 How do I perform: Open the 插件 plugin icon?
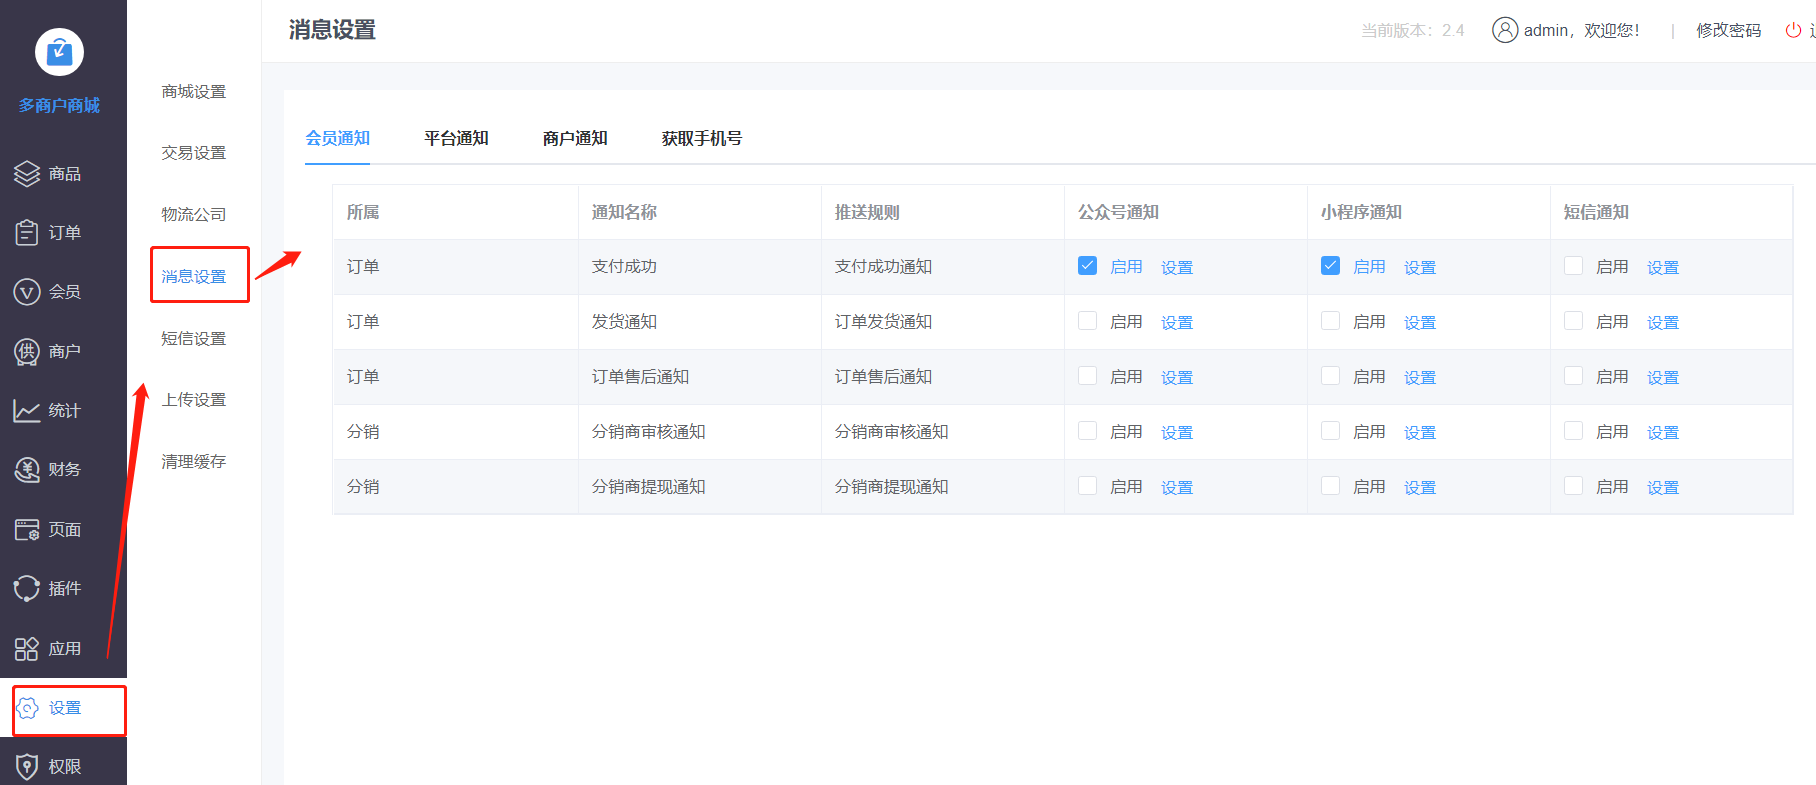tap(27, 588)
